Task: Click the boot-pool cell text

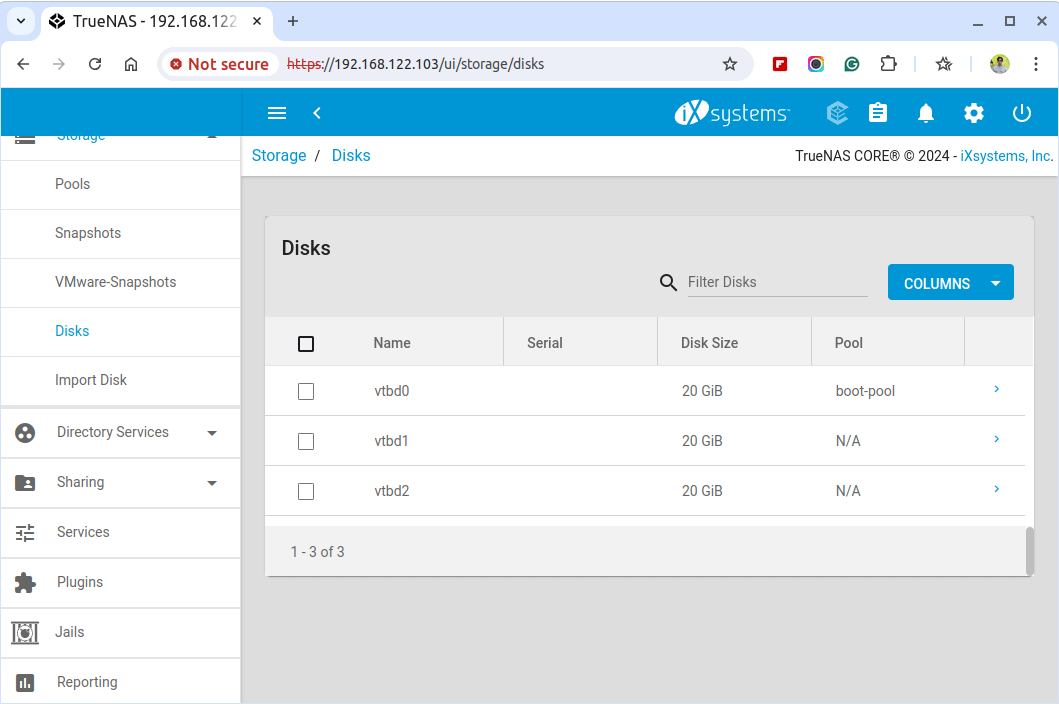Action: click(865, 391)
